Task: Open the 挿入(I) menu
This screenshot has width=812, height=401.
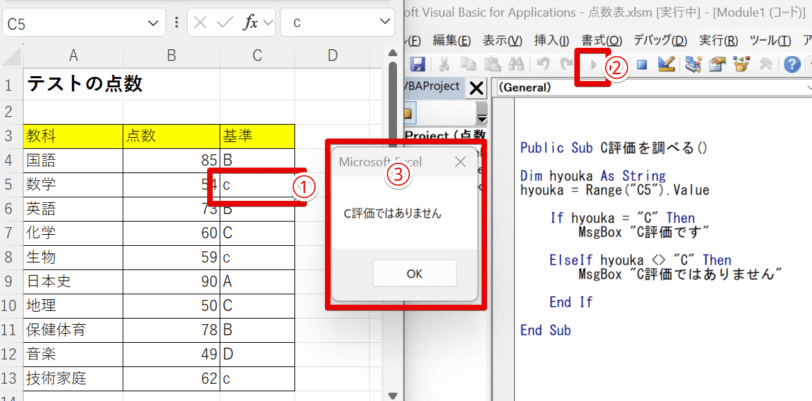Action: [552, 41]
